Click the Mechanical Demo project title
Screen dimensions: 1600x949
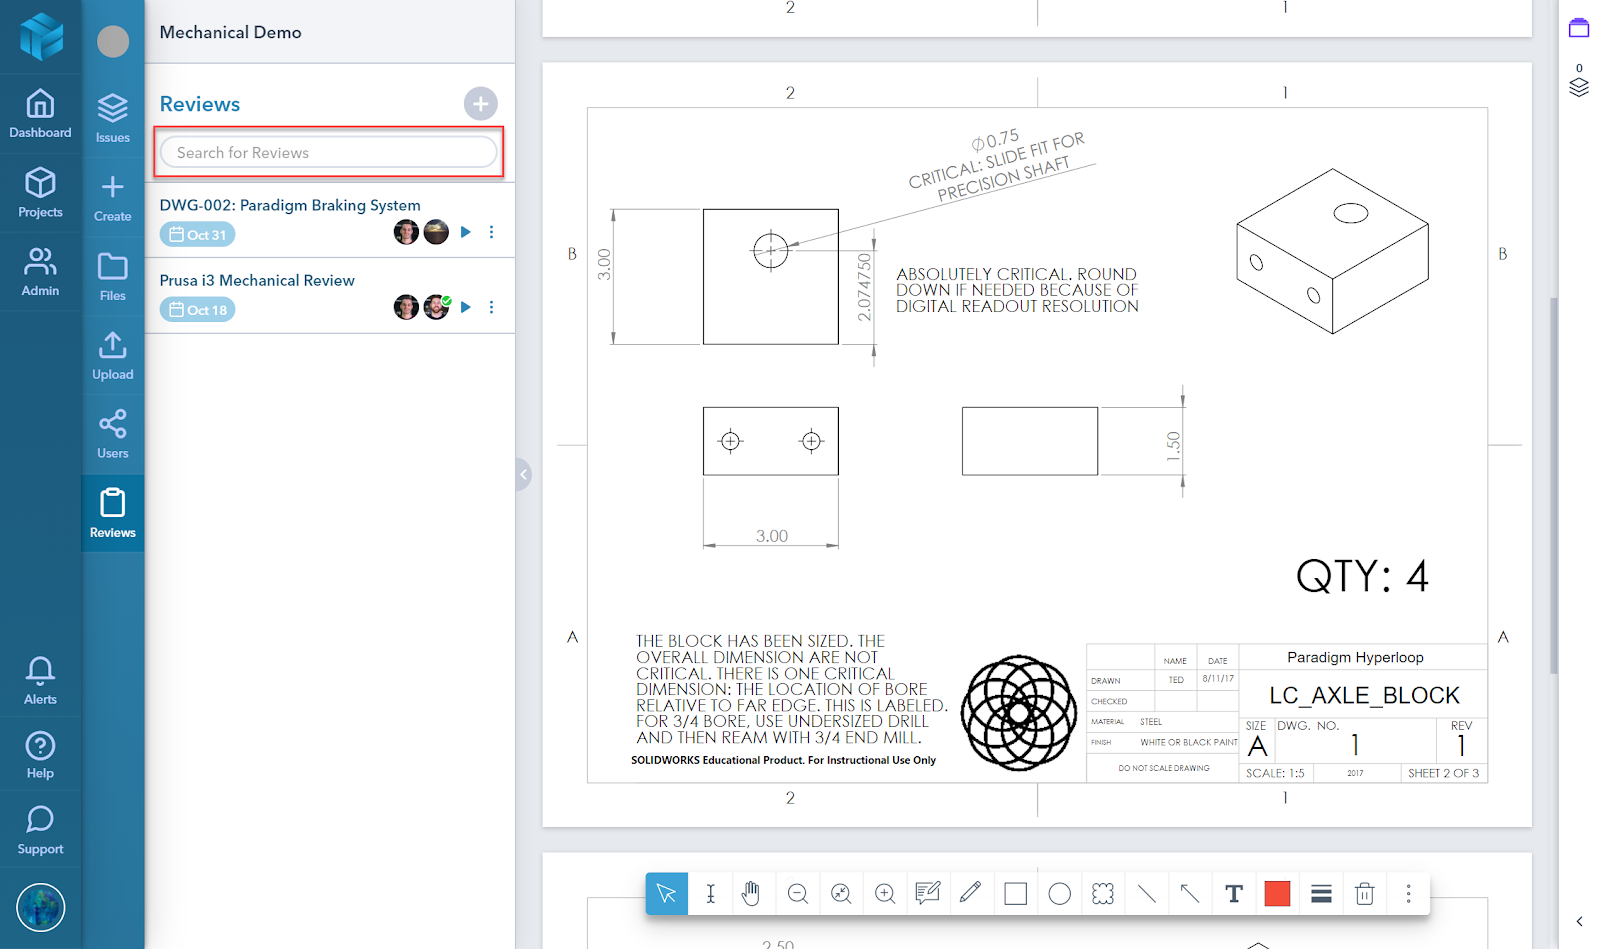(231, 32)
